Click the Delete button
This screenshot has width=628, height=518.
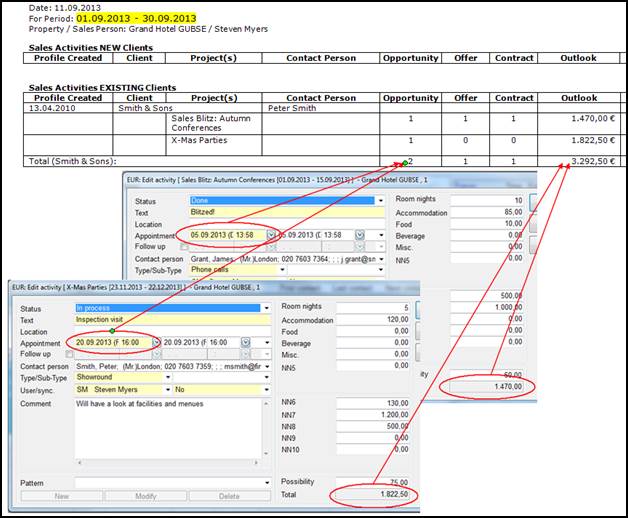pyautogui.click(x=229, y=496)
